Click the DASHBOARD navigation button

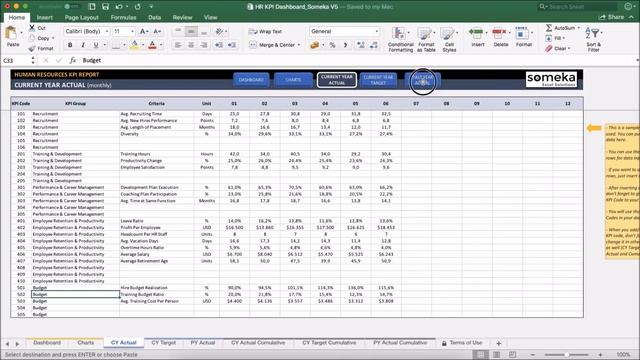(x=251, y=80)
